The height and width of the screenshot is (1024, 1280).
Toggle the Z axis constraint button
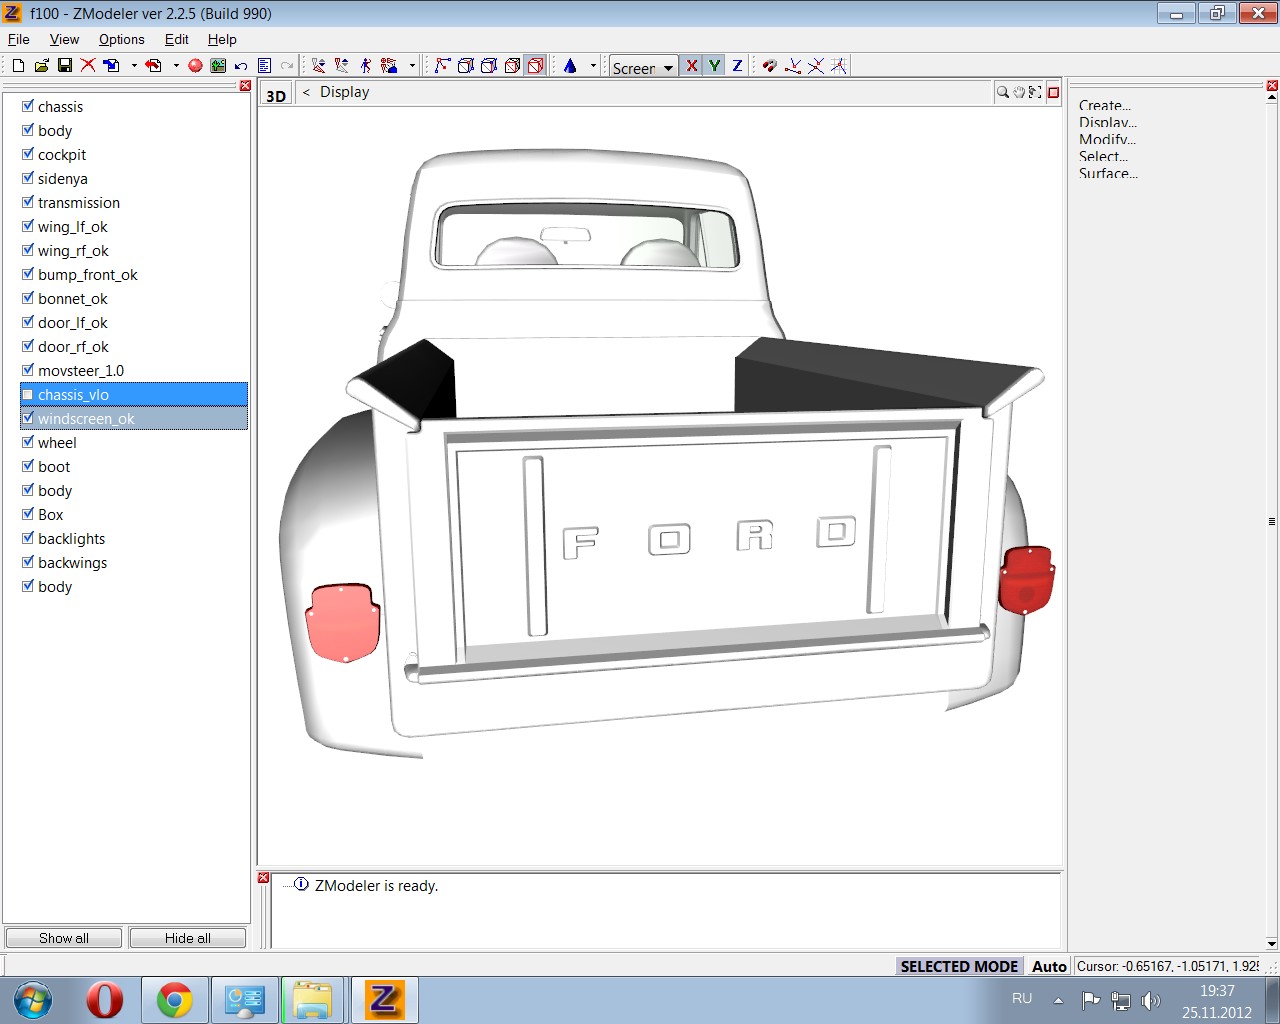pos(737,66)
